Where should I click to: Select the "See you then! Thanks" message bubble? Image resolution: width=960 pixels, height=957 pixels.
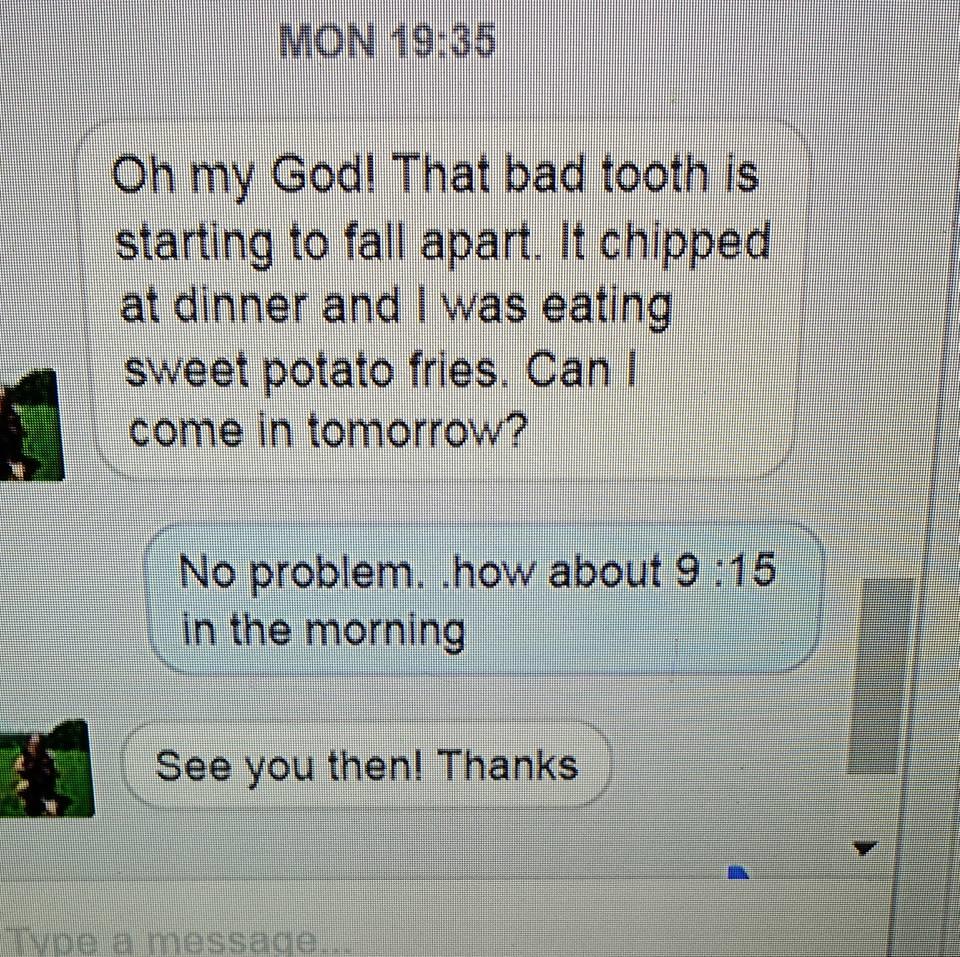367,765
